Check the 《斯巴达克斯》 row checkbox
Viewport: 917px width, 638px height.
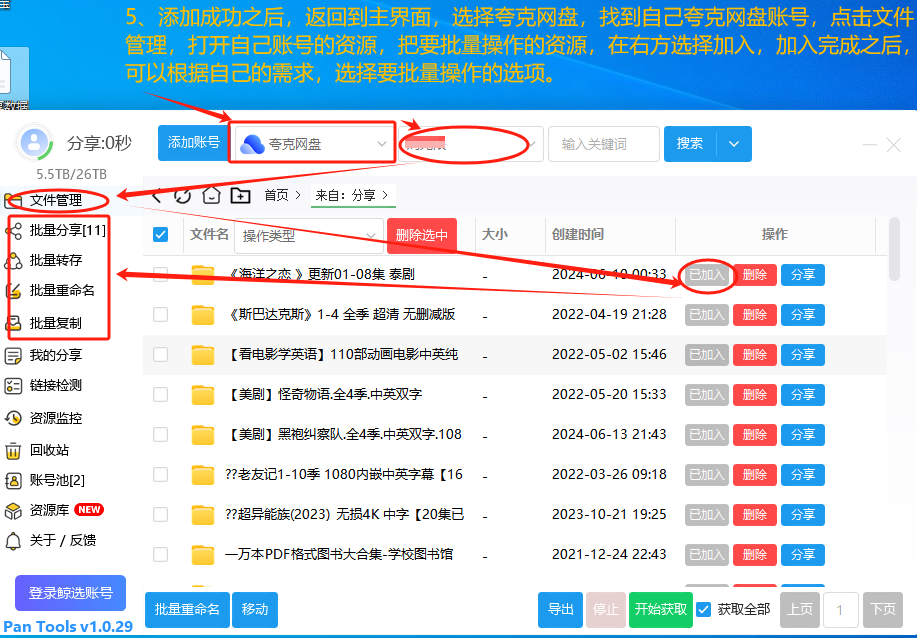[x=160, y=315]
